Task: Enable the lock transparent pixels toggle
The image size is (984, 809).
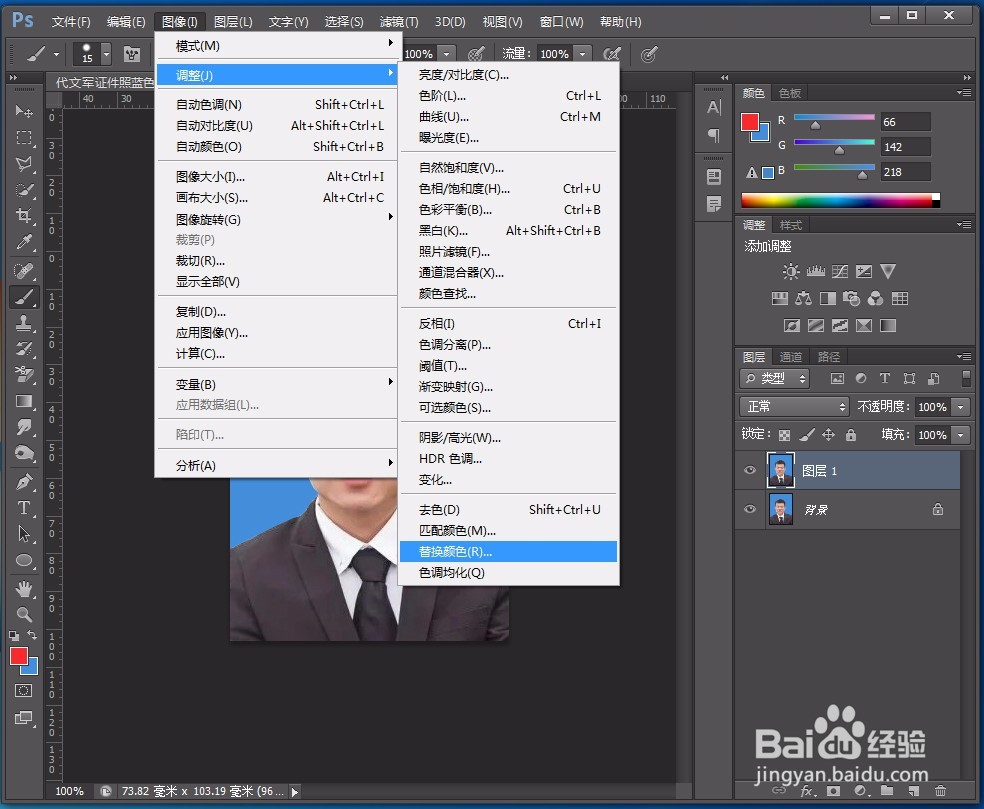Action: coord(784,435)
